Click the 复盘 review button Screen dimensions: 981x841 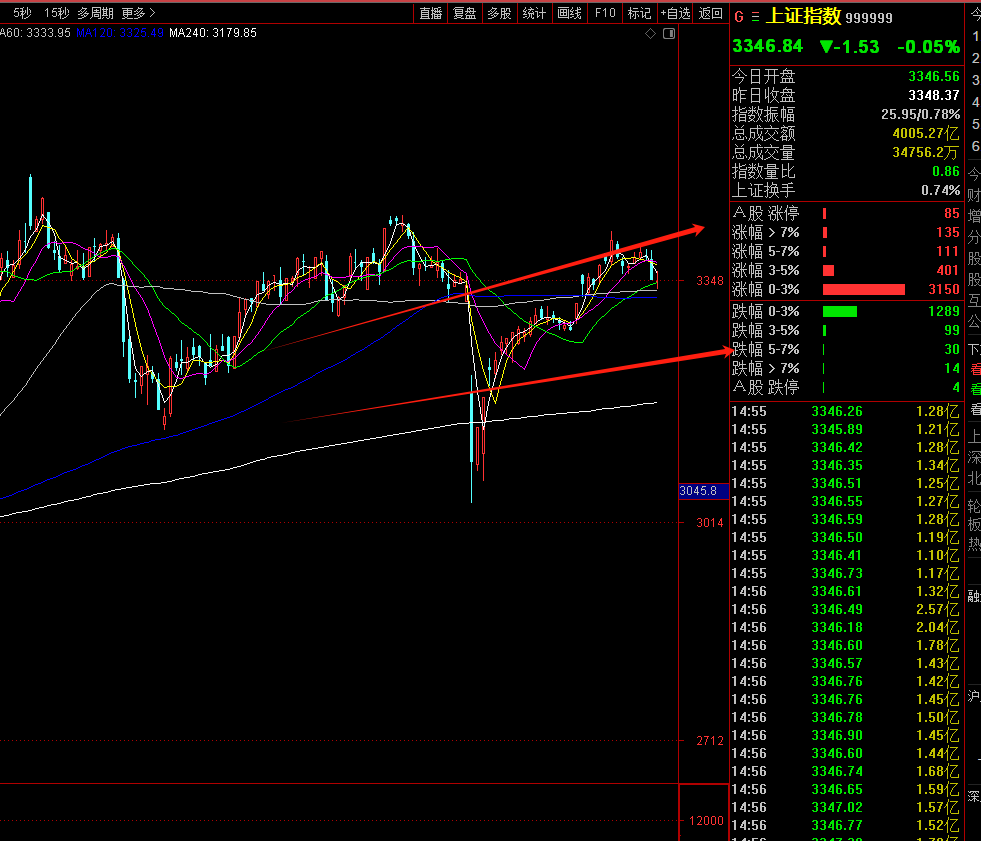(464, 13)
